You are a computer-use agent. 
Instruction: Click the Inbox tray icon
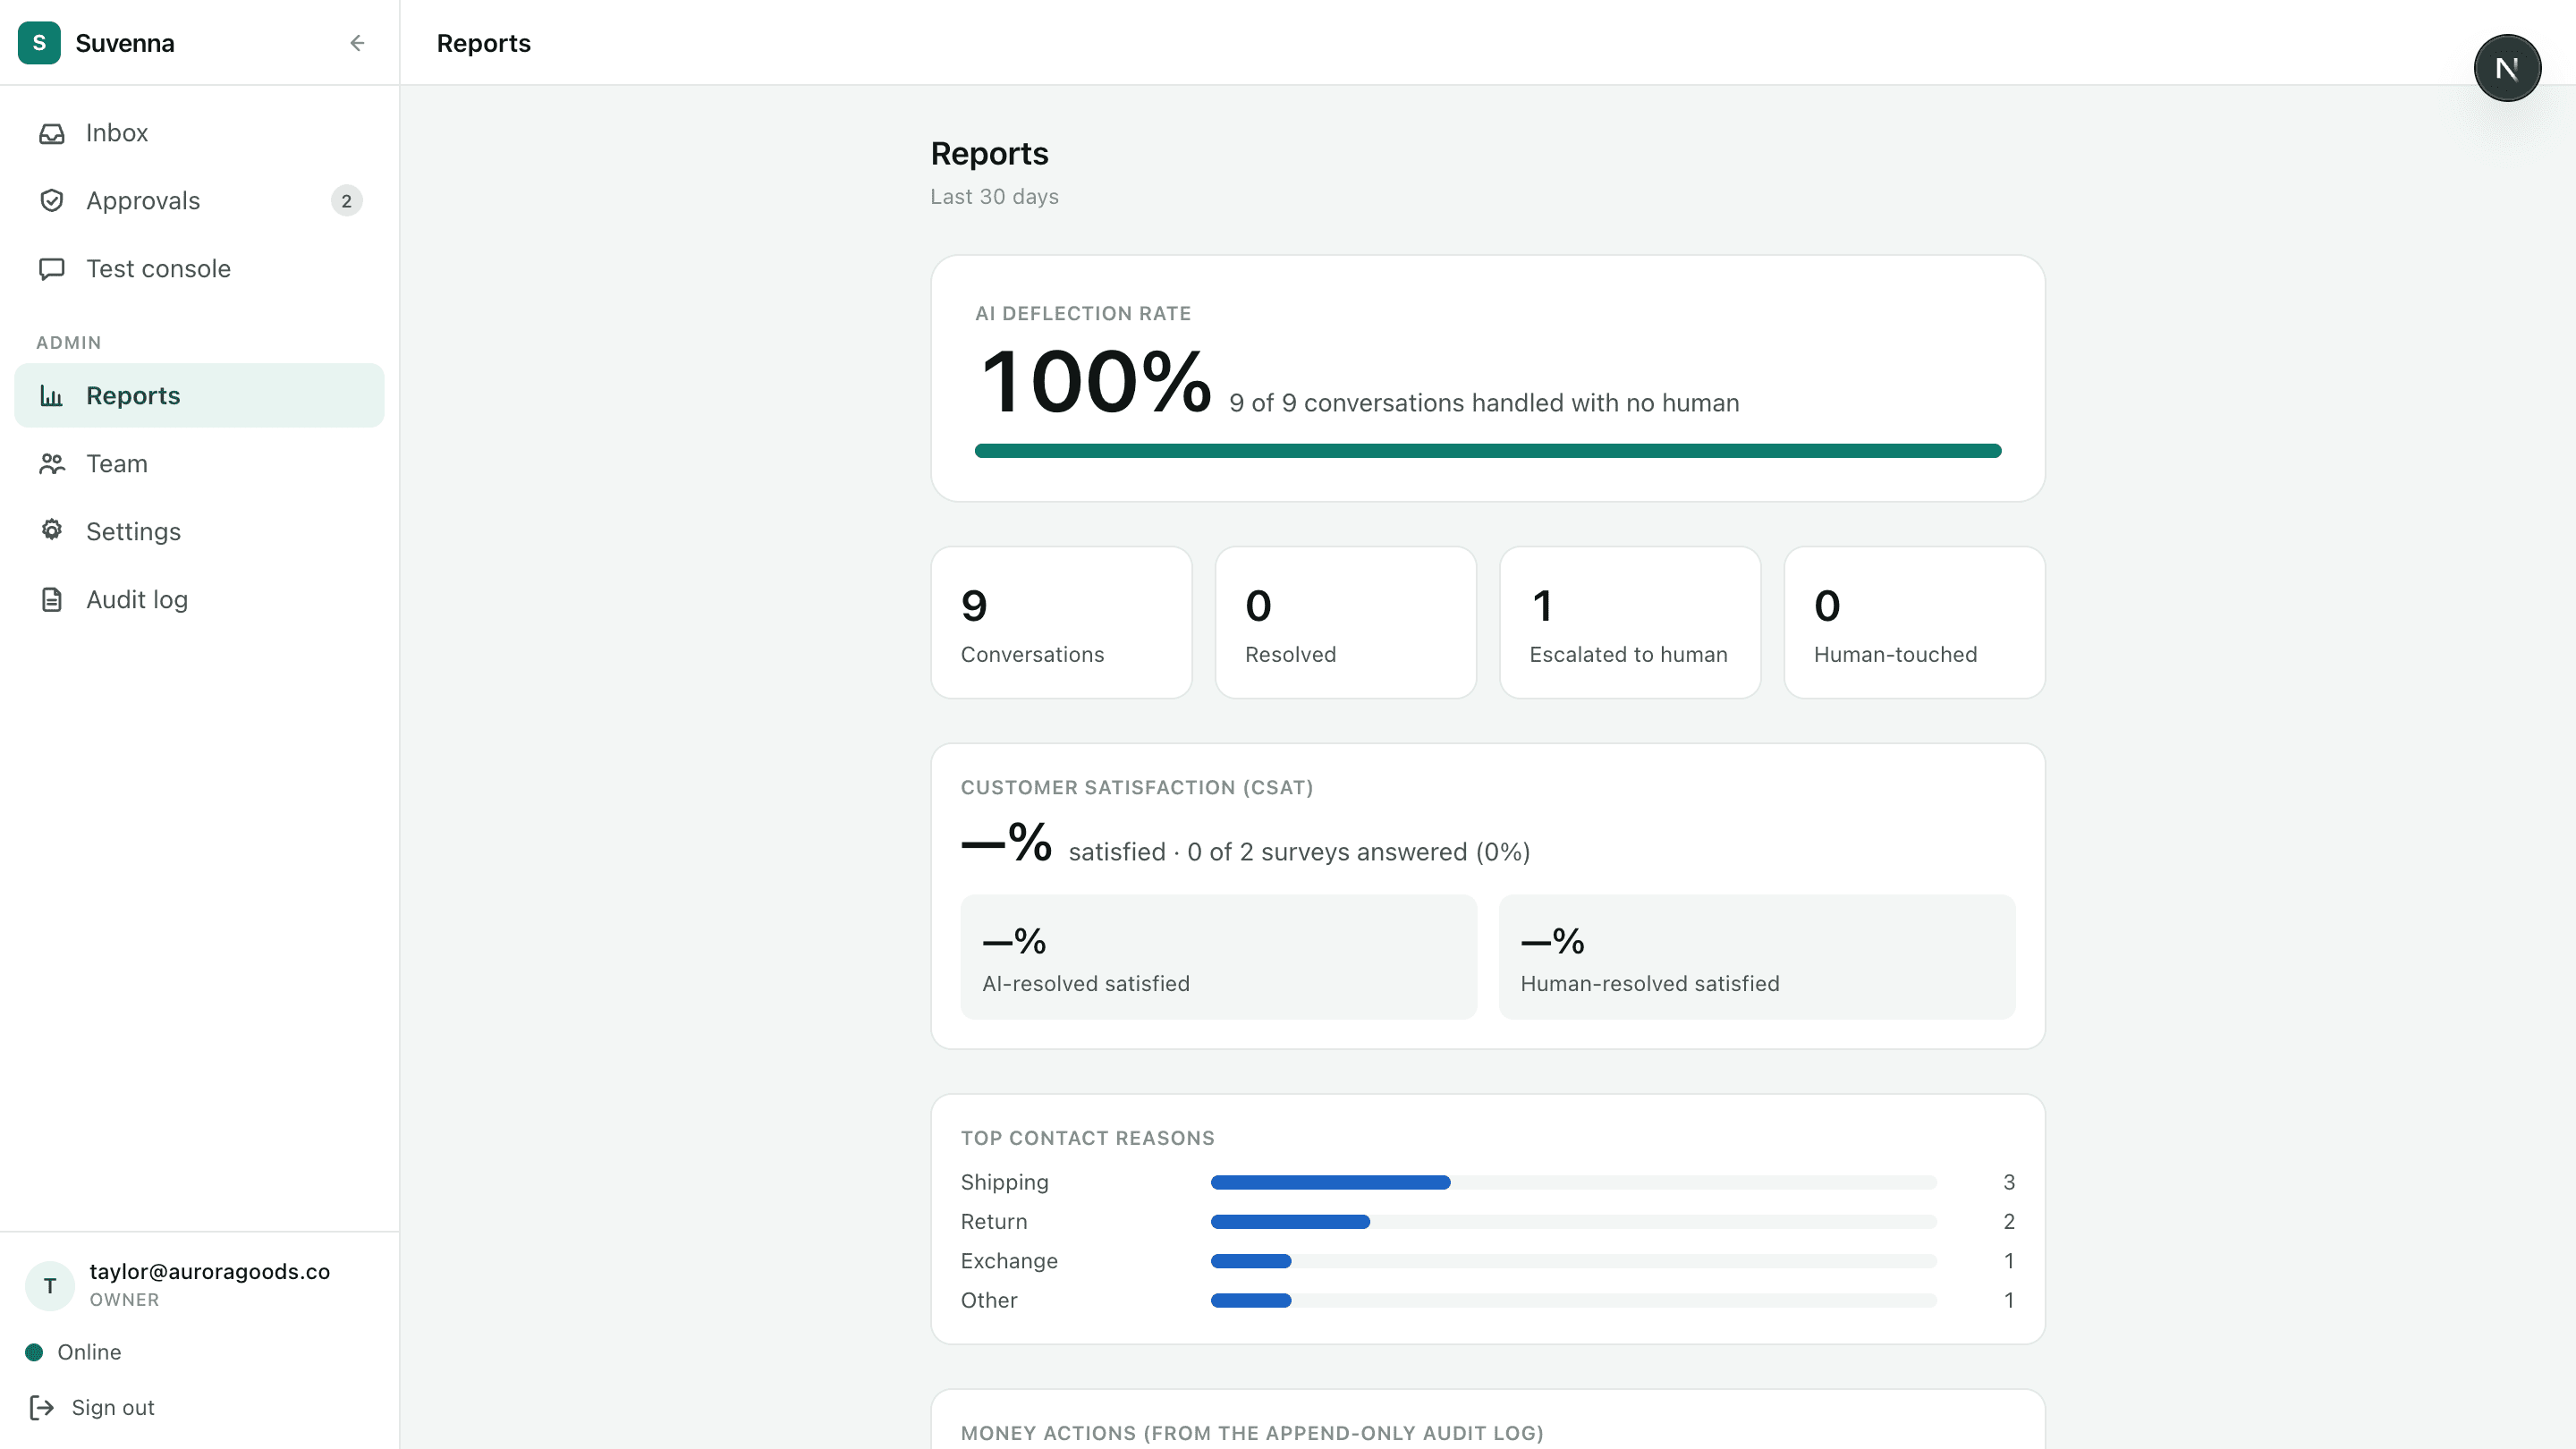pyautogui.click(x=52, y=133)
